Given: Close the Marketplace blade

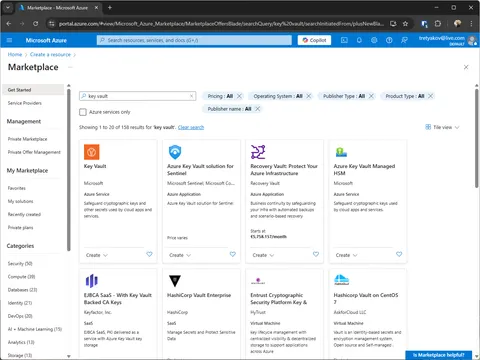Looking at the screenshot, I should 466,67.
